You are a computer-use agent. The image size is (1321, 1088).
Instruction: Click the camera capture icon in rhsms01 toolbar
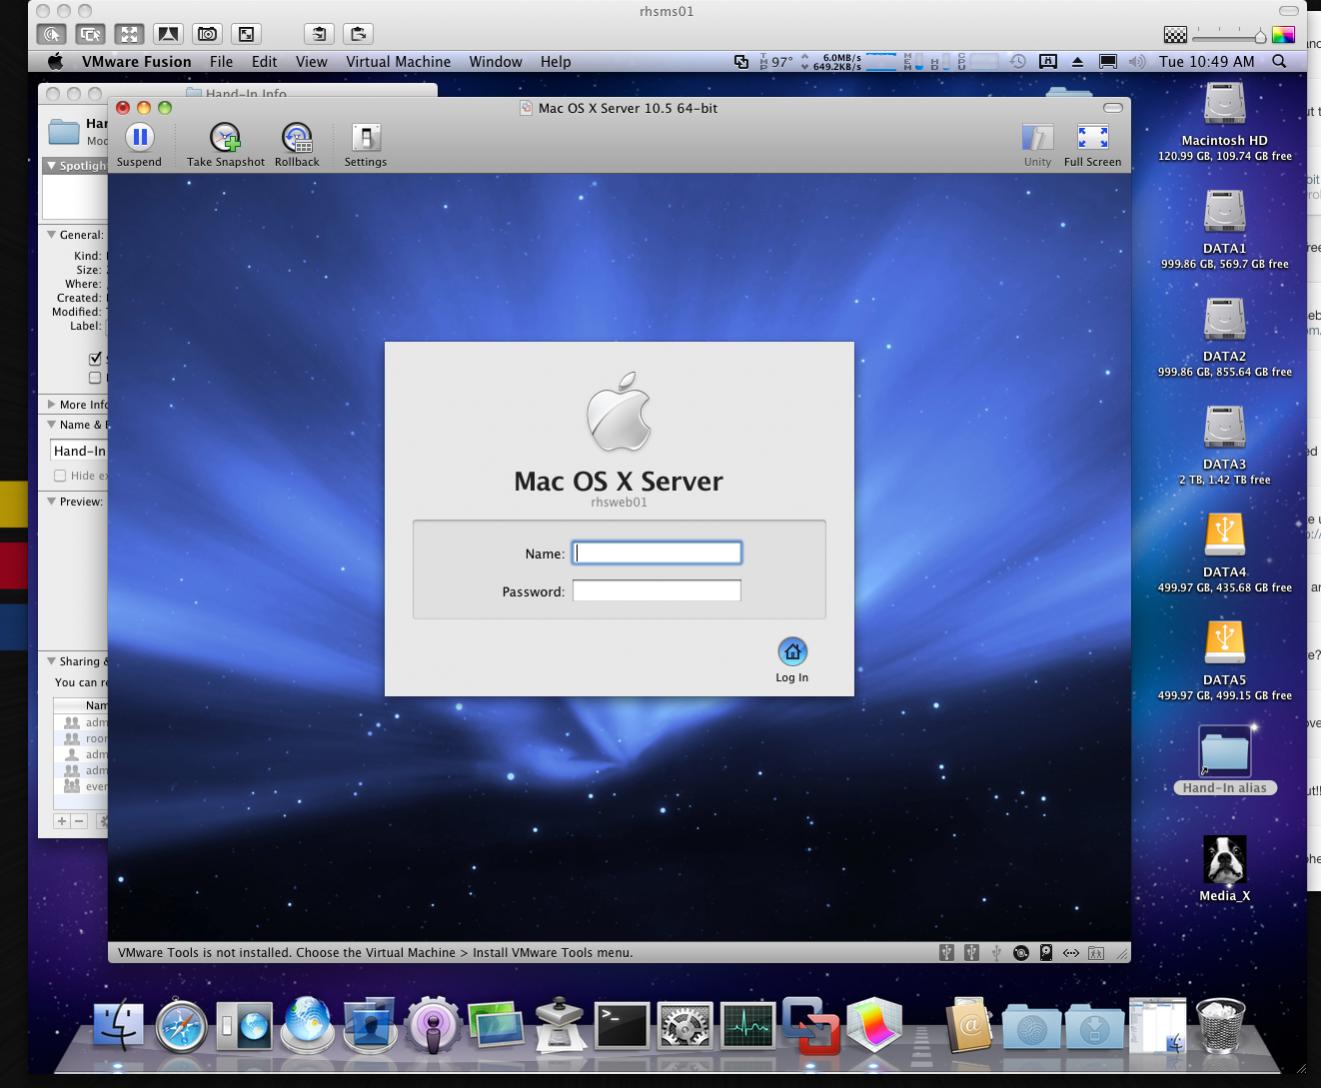pos(207,34)
